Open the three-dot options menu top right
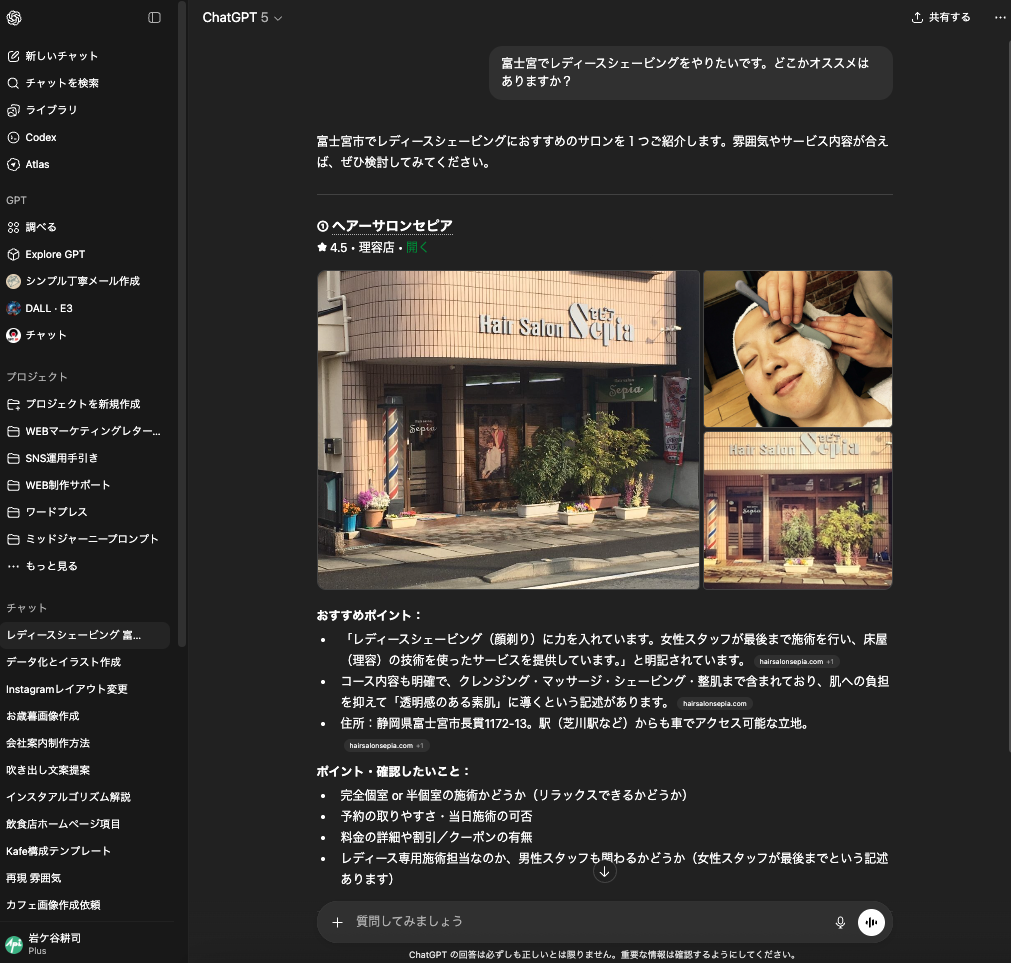The height and width of the screenshot is (963, 1011). [1000, 18]
